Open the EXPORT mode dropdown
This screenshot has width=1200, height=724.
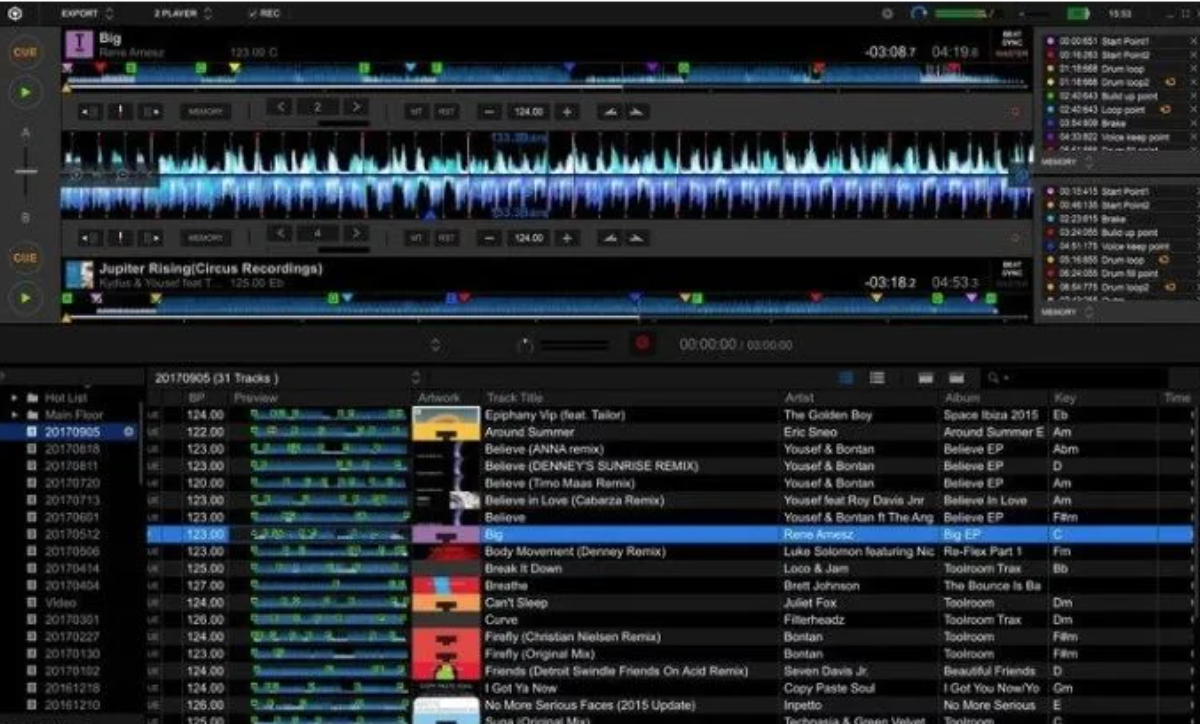88,14
